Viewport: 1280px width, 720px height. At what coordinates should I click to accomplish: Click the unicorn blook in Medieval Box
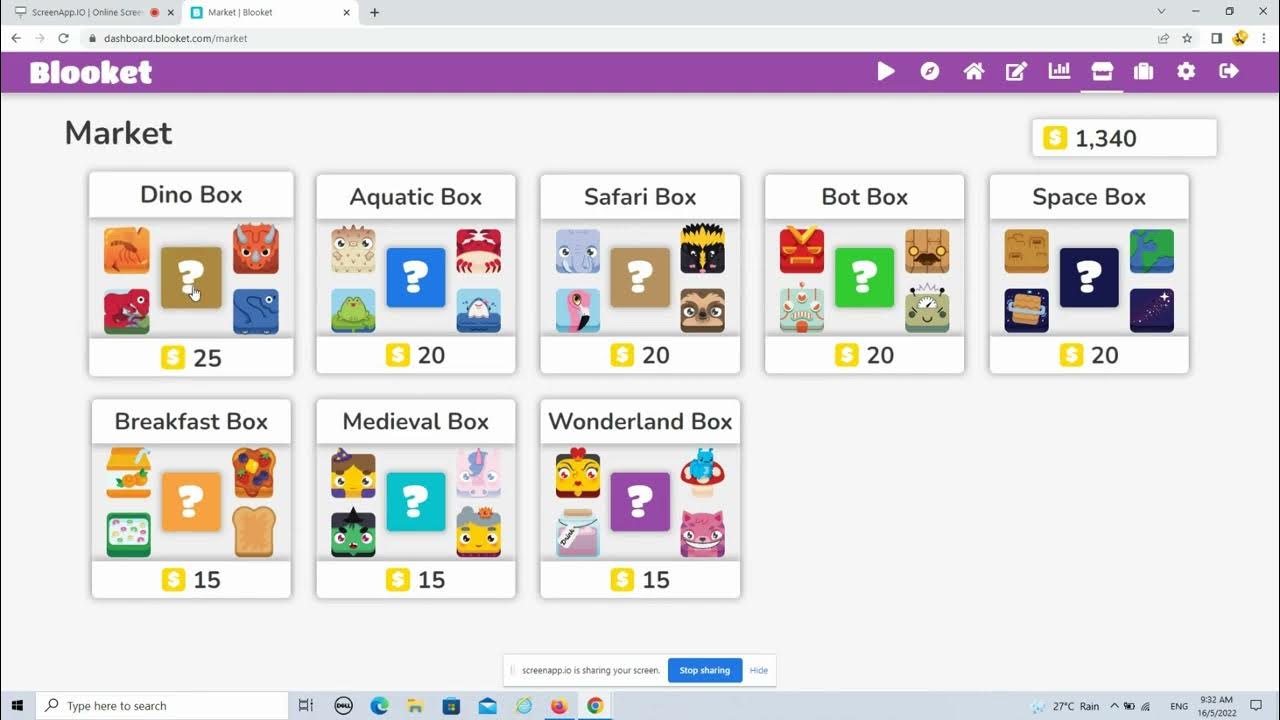479,474
